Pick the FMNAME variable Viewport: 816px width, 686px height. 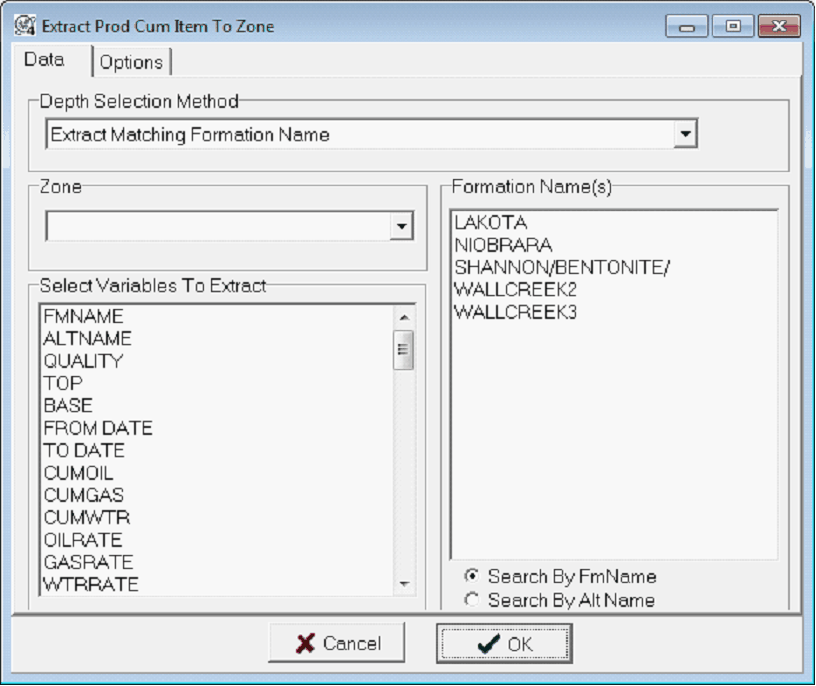click(83, 317)
